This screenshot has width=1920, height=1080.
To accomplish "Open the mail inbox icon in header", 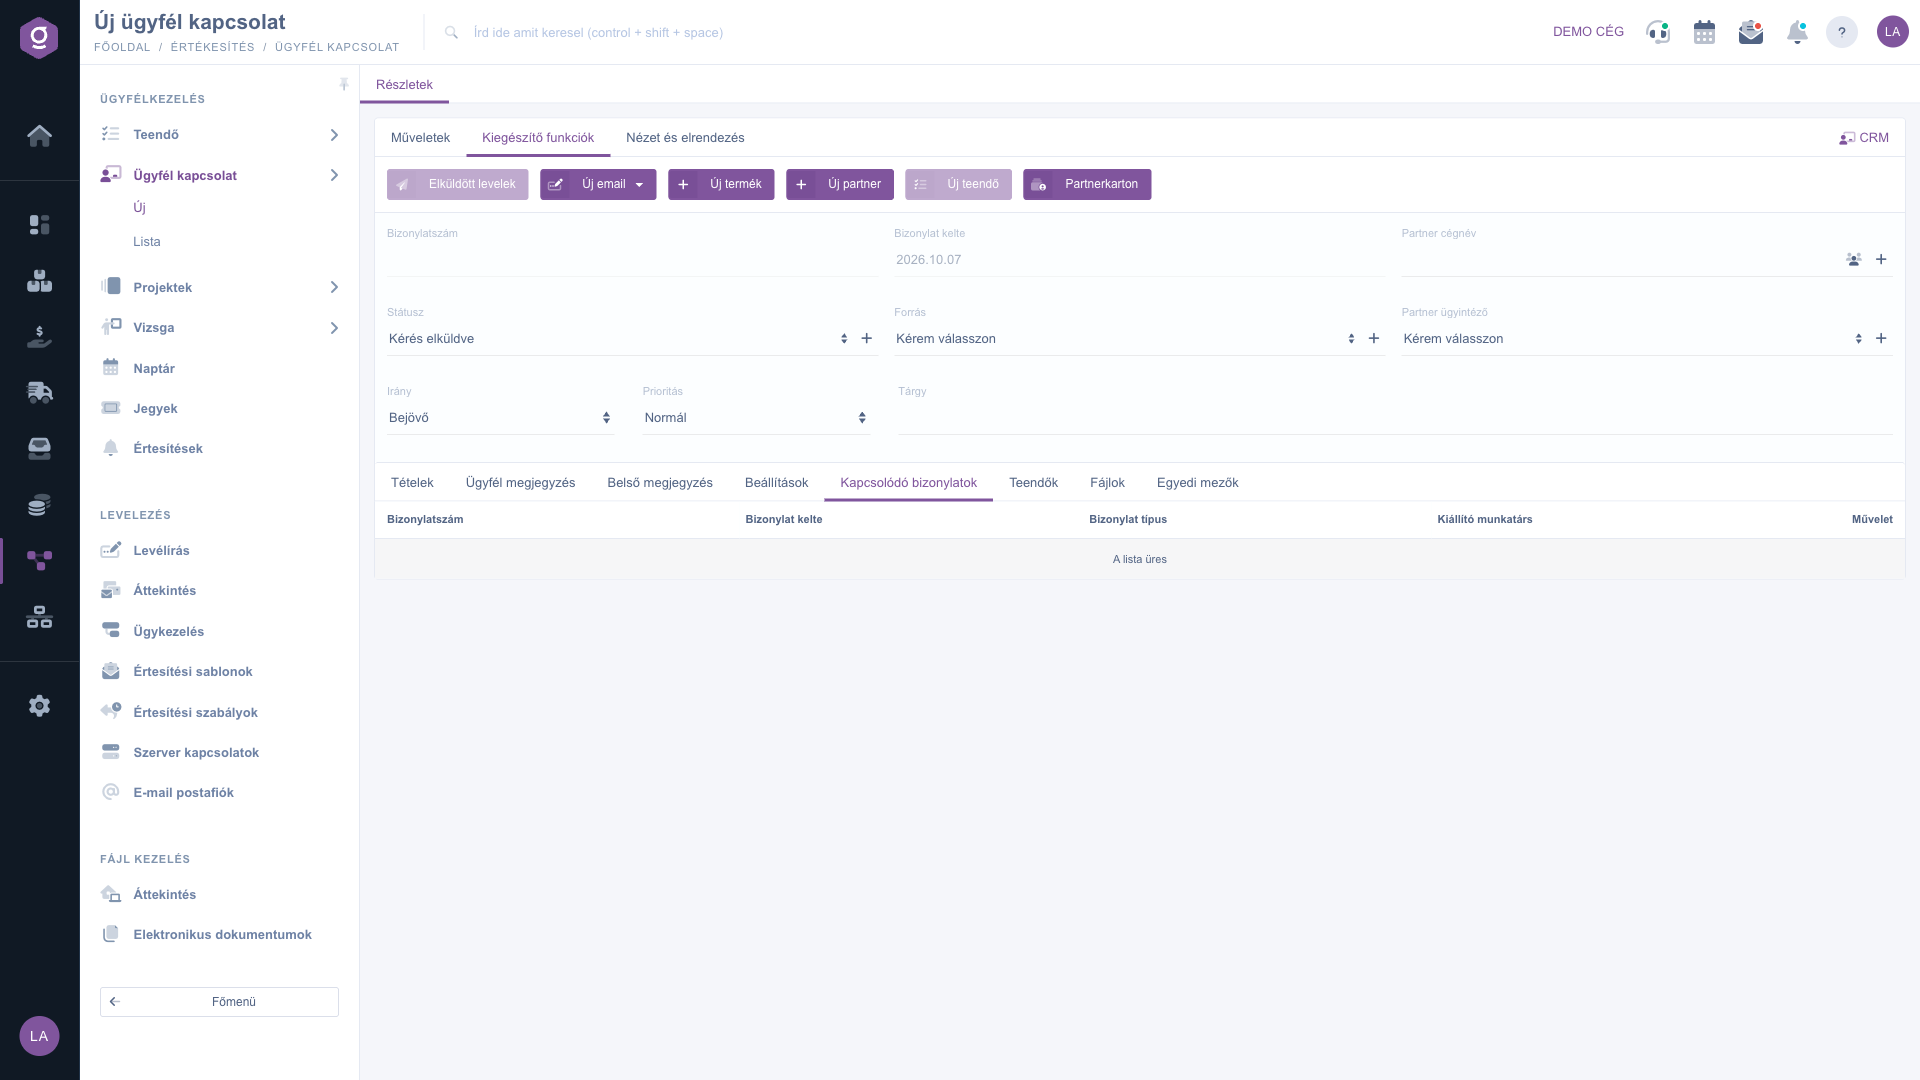I will click(1750, 32).
